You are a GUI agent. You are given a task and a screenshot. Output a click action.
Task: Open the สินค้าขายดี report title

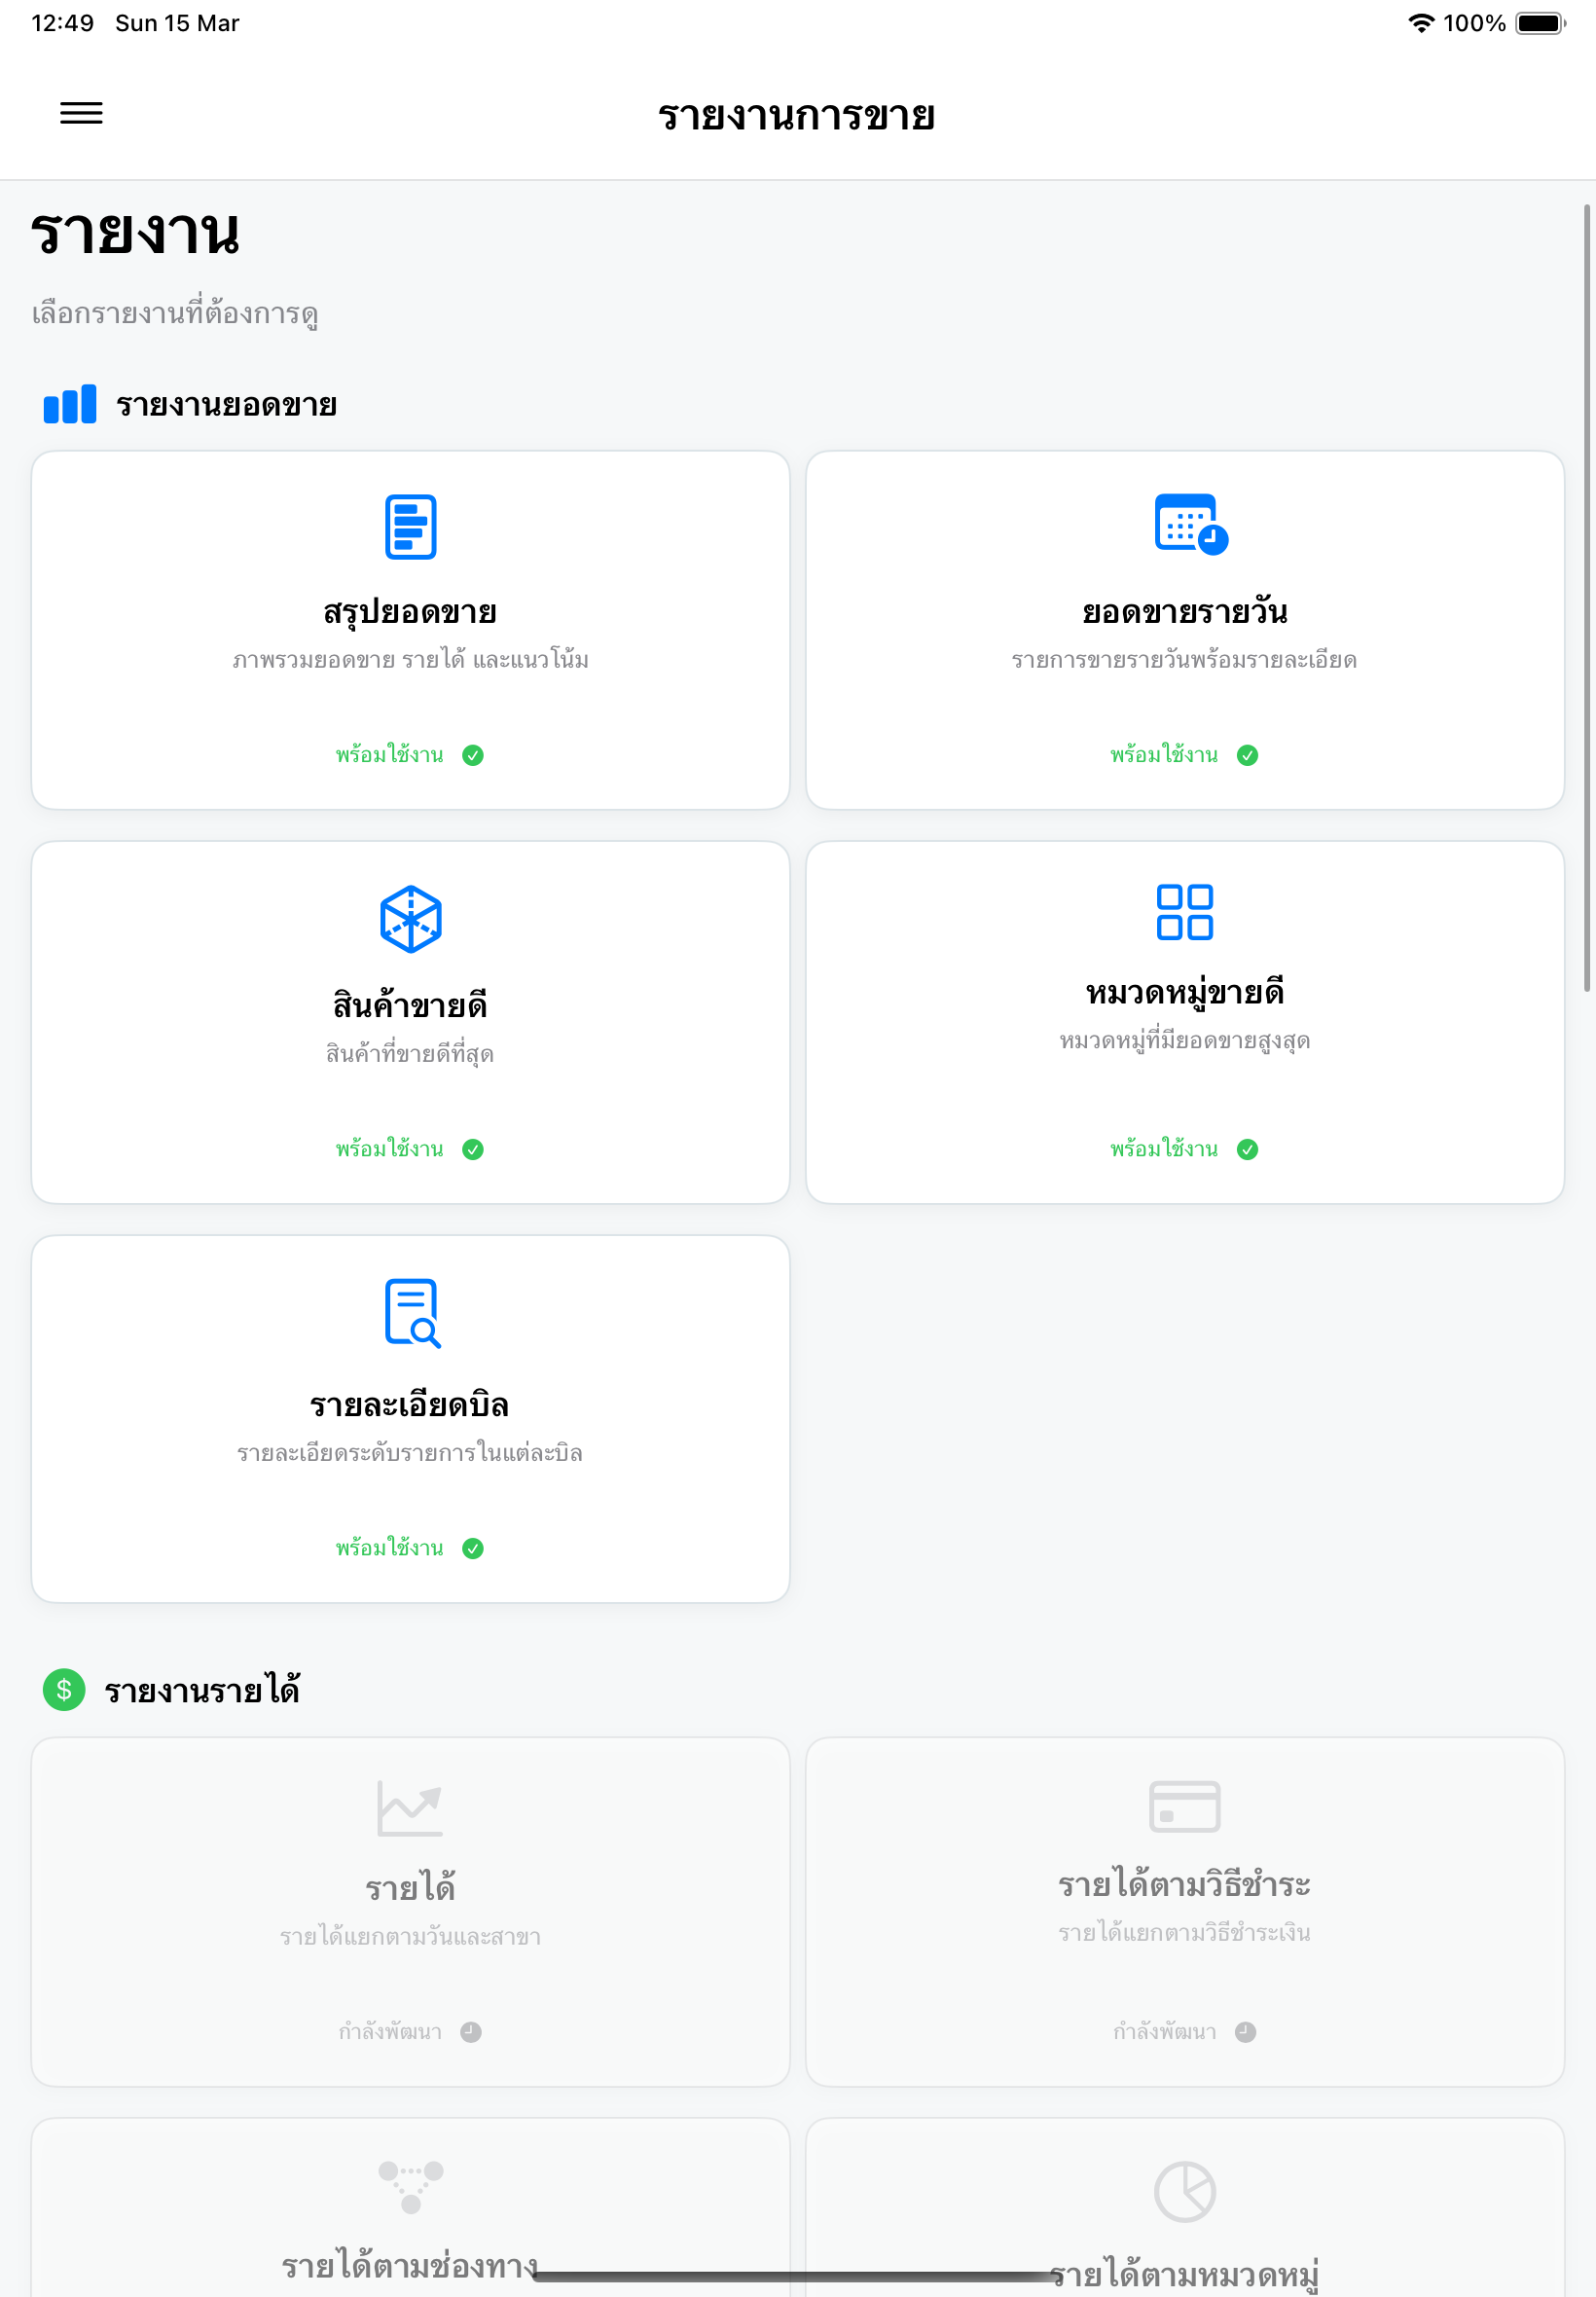pos(410,1004)
